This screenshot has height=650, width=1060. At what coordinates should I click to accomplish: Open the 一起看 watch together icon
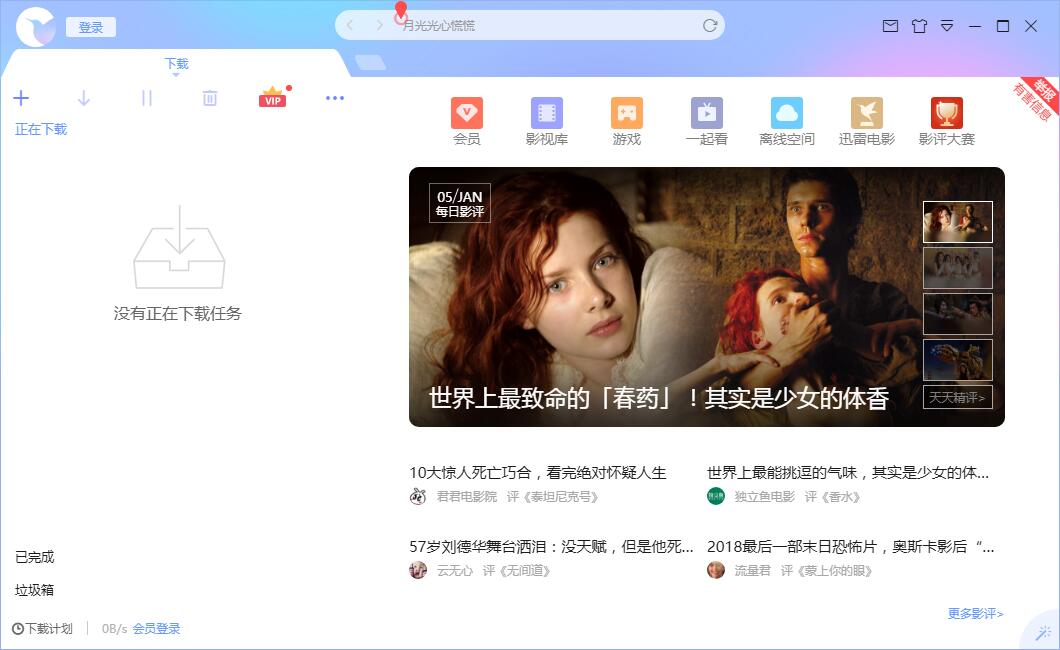coord(706,122)
